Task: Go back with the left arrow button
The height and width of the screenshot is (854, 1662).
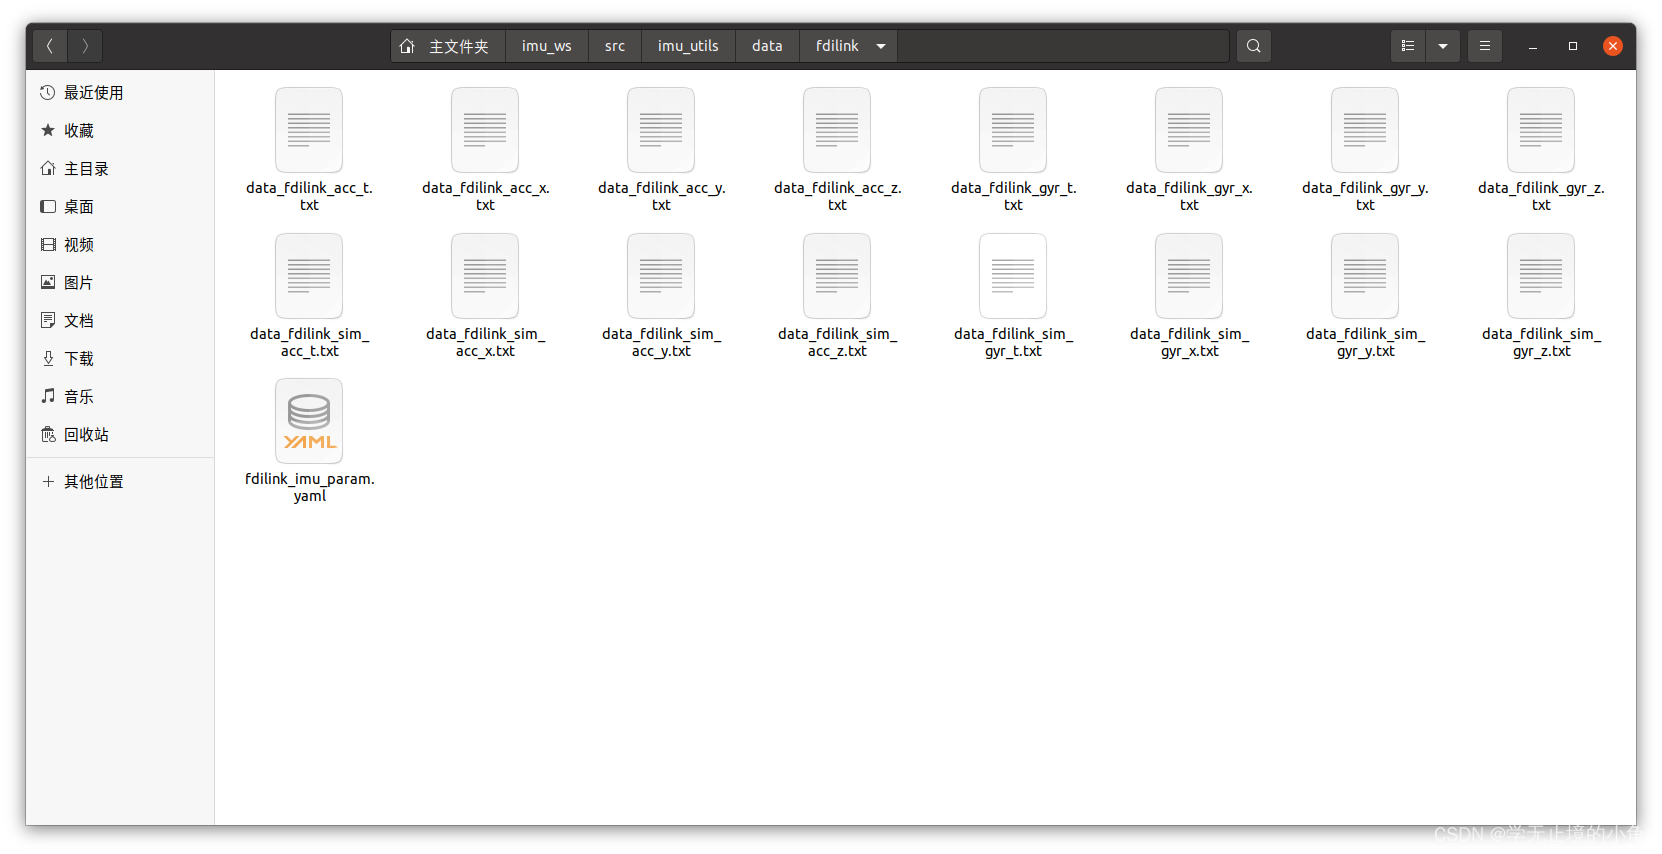Action: [x=50, y=46]
